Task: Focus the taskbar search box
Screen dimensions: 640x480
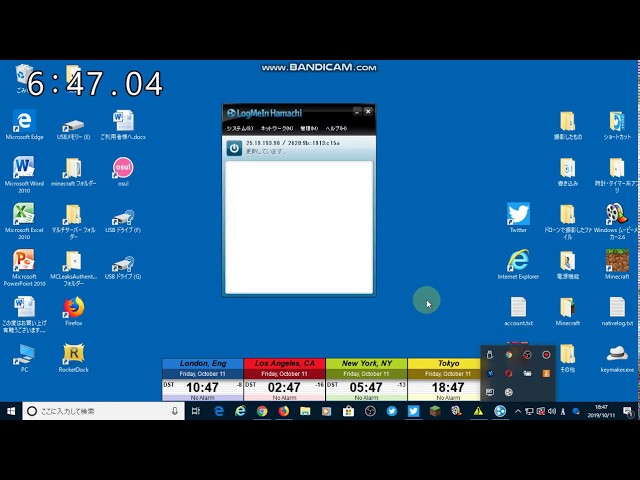Action: [x=103, y=411]
